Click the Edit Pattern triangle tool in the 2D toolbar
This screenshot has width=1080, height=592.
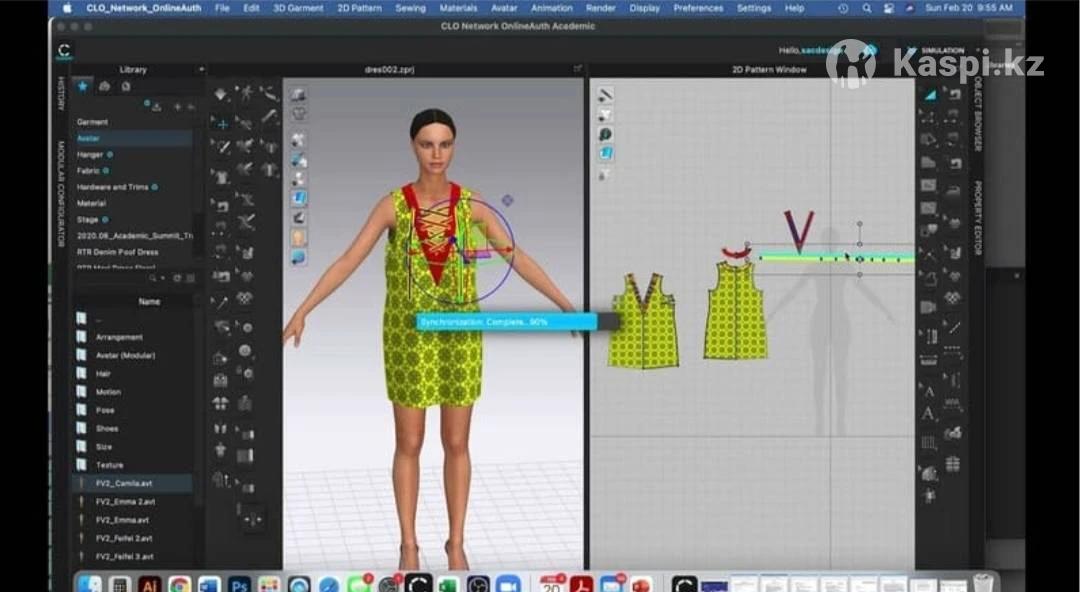point(929,94)
